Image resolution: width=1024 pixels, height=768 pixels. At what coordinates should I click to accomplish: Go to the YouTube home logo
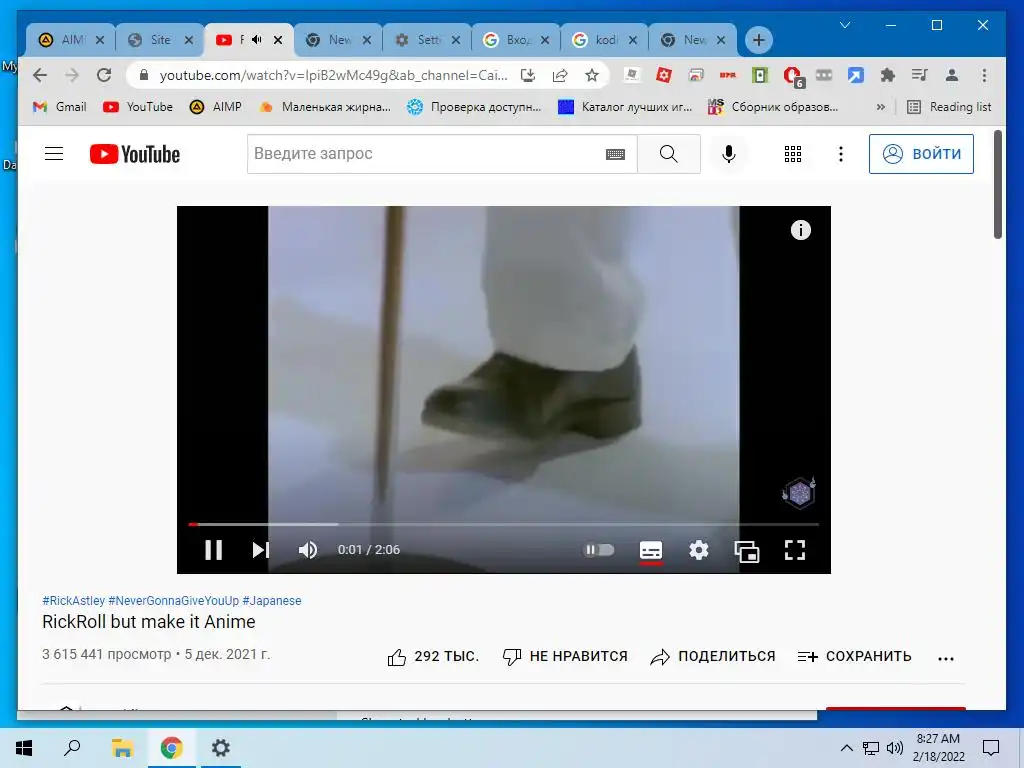point(135,154)
